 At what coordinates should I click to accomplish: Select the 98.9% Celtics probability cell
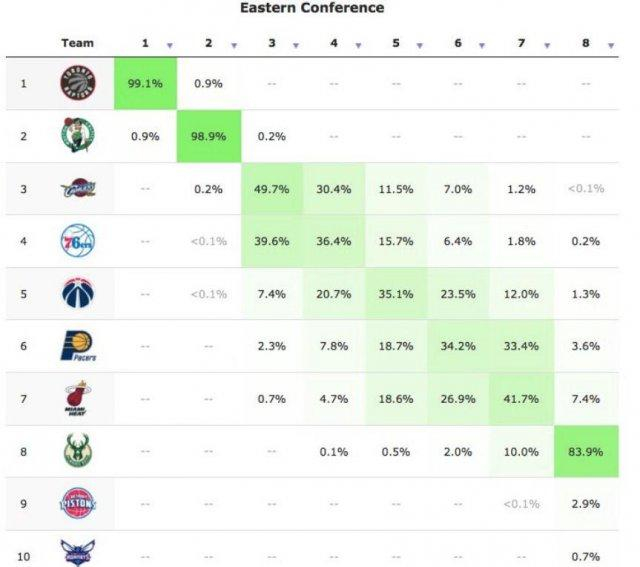point(208,136)
